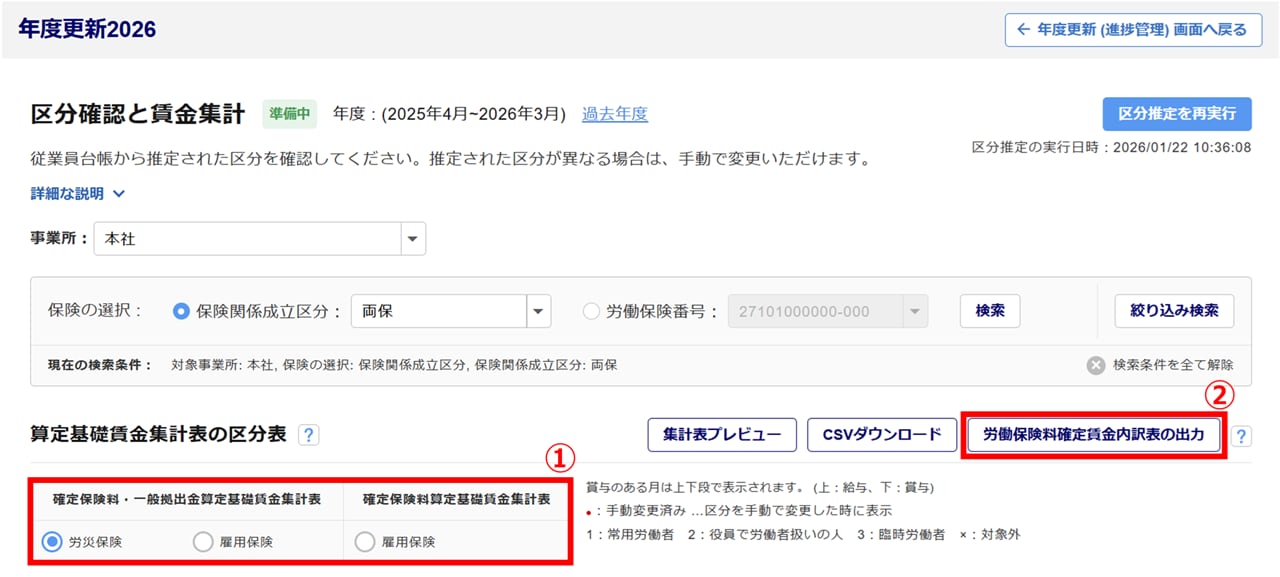
Task: Click 労働保険料確定賃金内訳表の出力 button
Action: pyautogui.click(x=1094, y=435)
